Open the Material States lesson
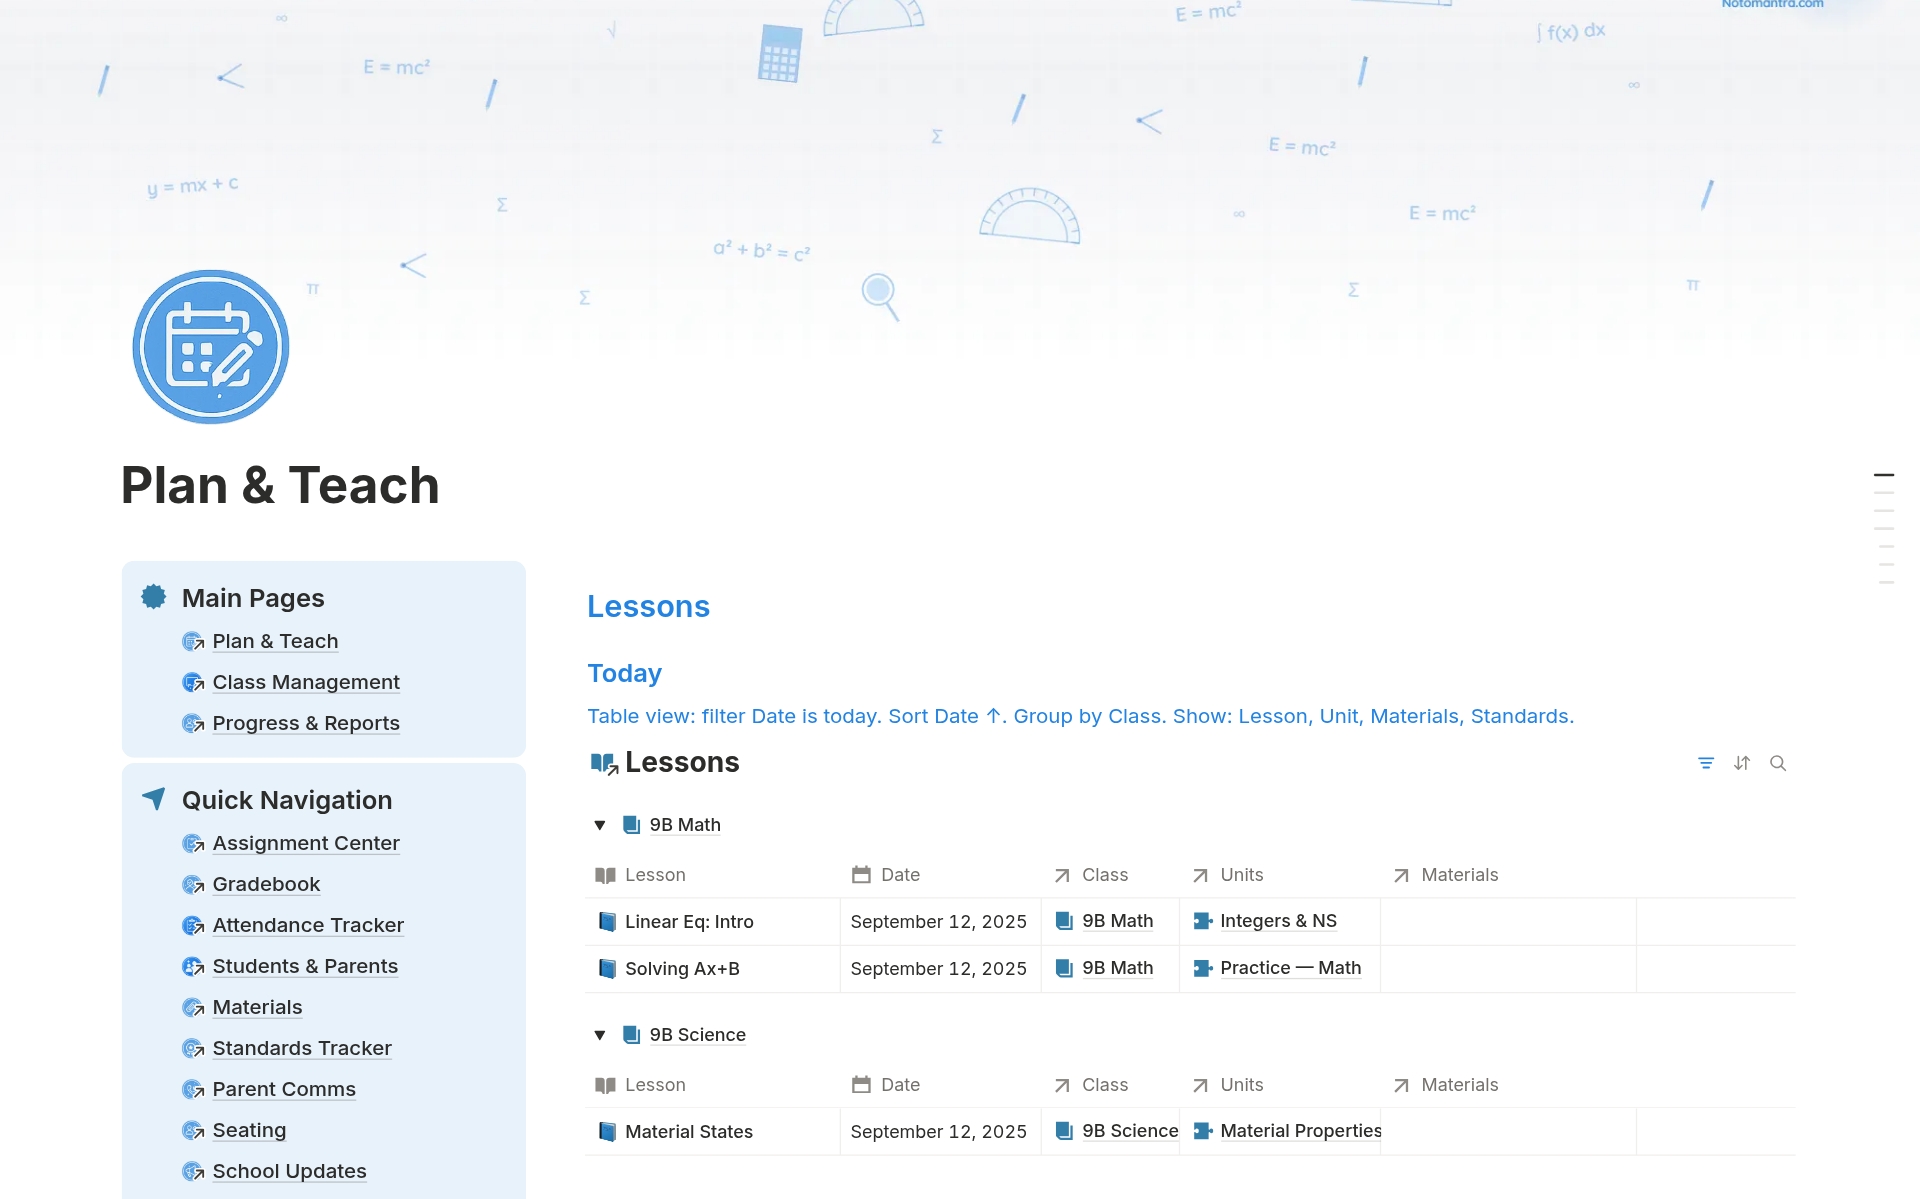 689,1132
